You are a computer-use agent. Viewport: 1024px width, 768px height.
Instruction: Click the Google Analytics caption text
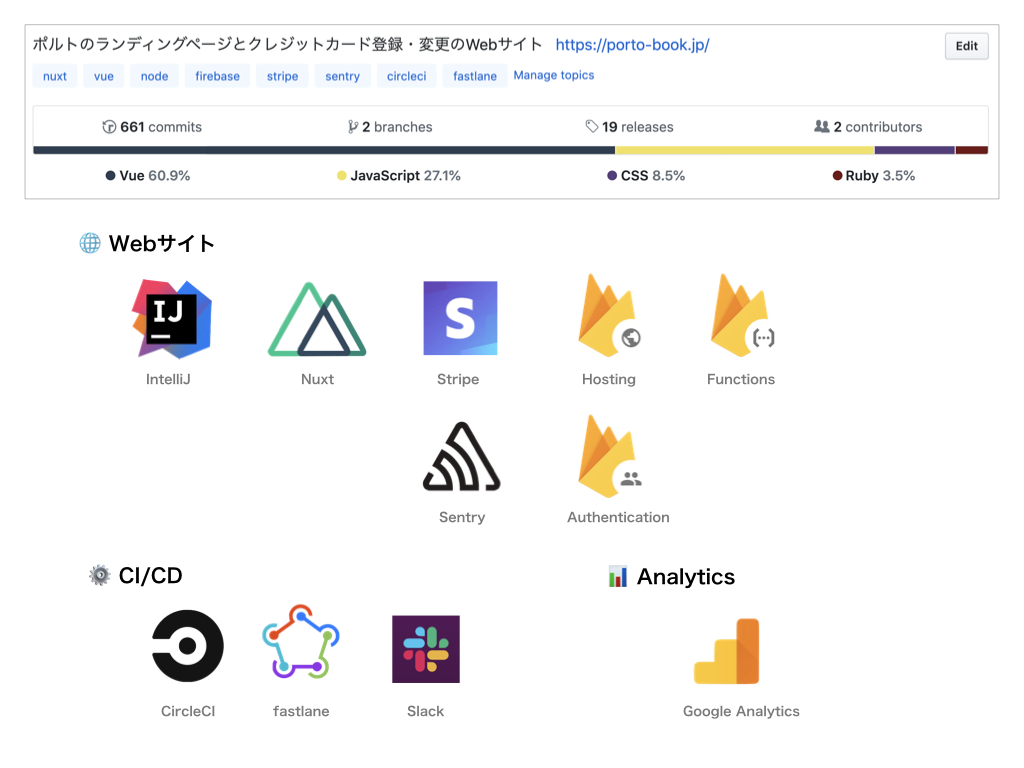(741, 711)
